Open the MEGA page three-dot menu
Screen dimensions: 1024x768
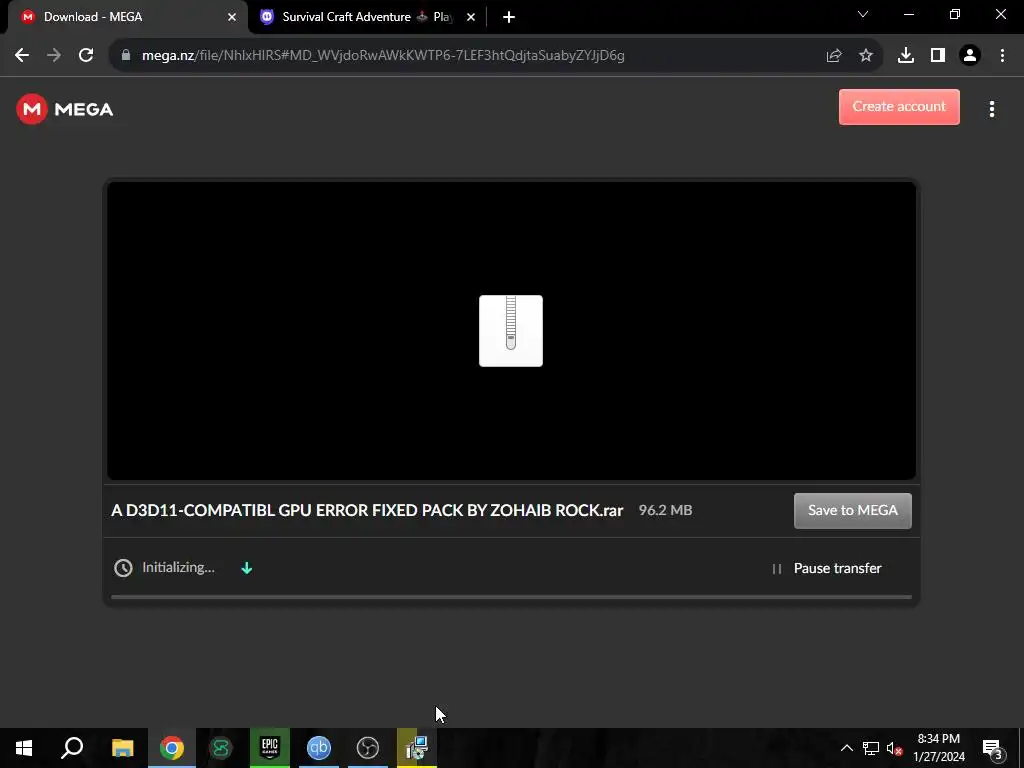point(991,109)
